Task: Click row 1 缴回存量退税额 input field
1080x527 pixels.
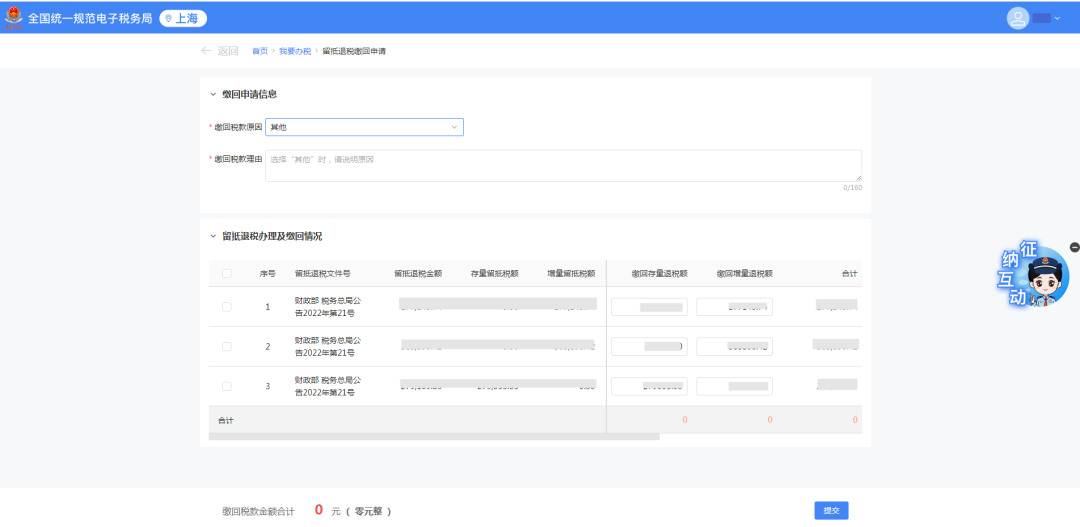Action: click(x=649, y=307)
